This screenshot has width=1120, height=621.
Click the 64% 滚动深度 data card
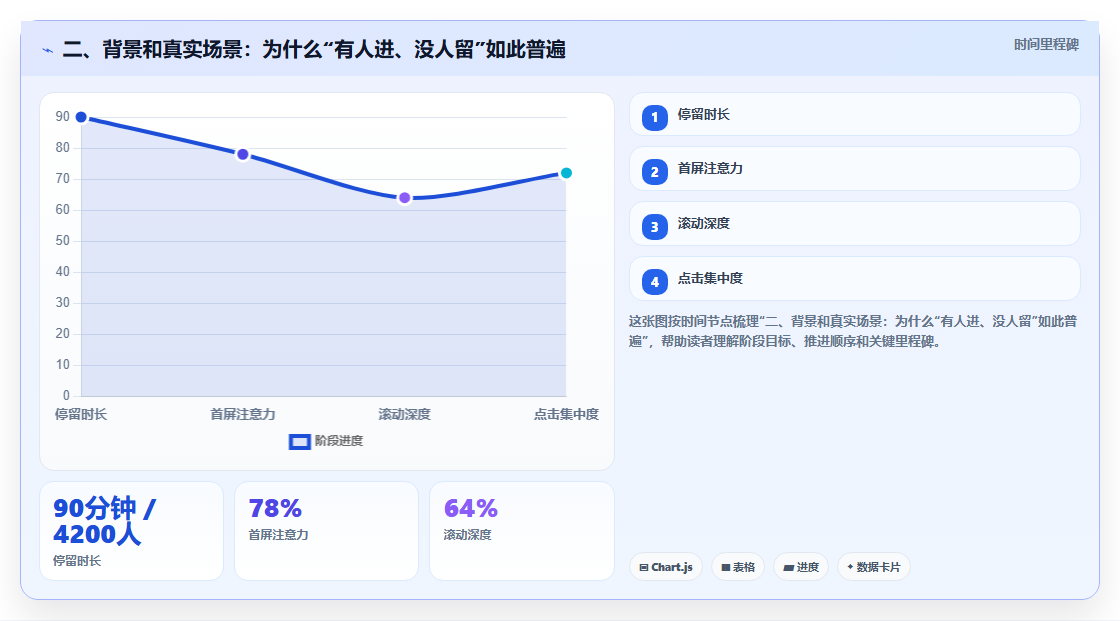tap(521, 531)
